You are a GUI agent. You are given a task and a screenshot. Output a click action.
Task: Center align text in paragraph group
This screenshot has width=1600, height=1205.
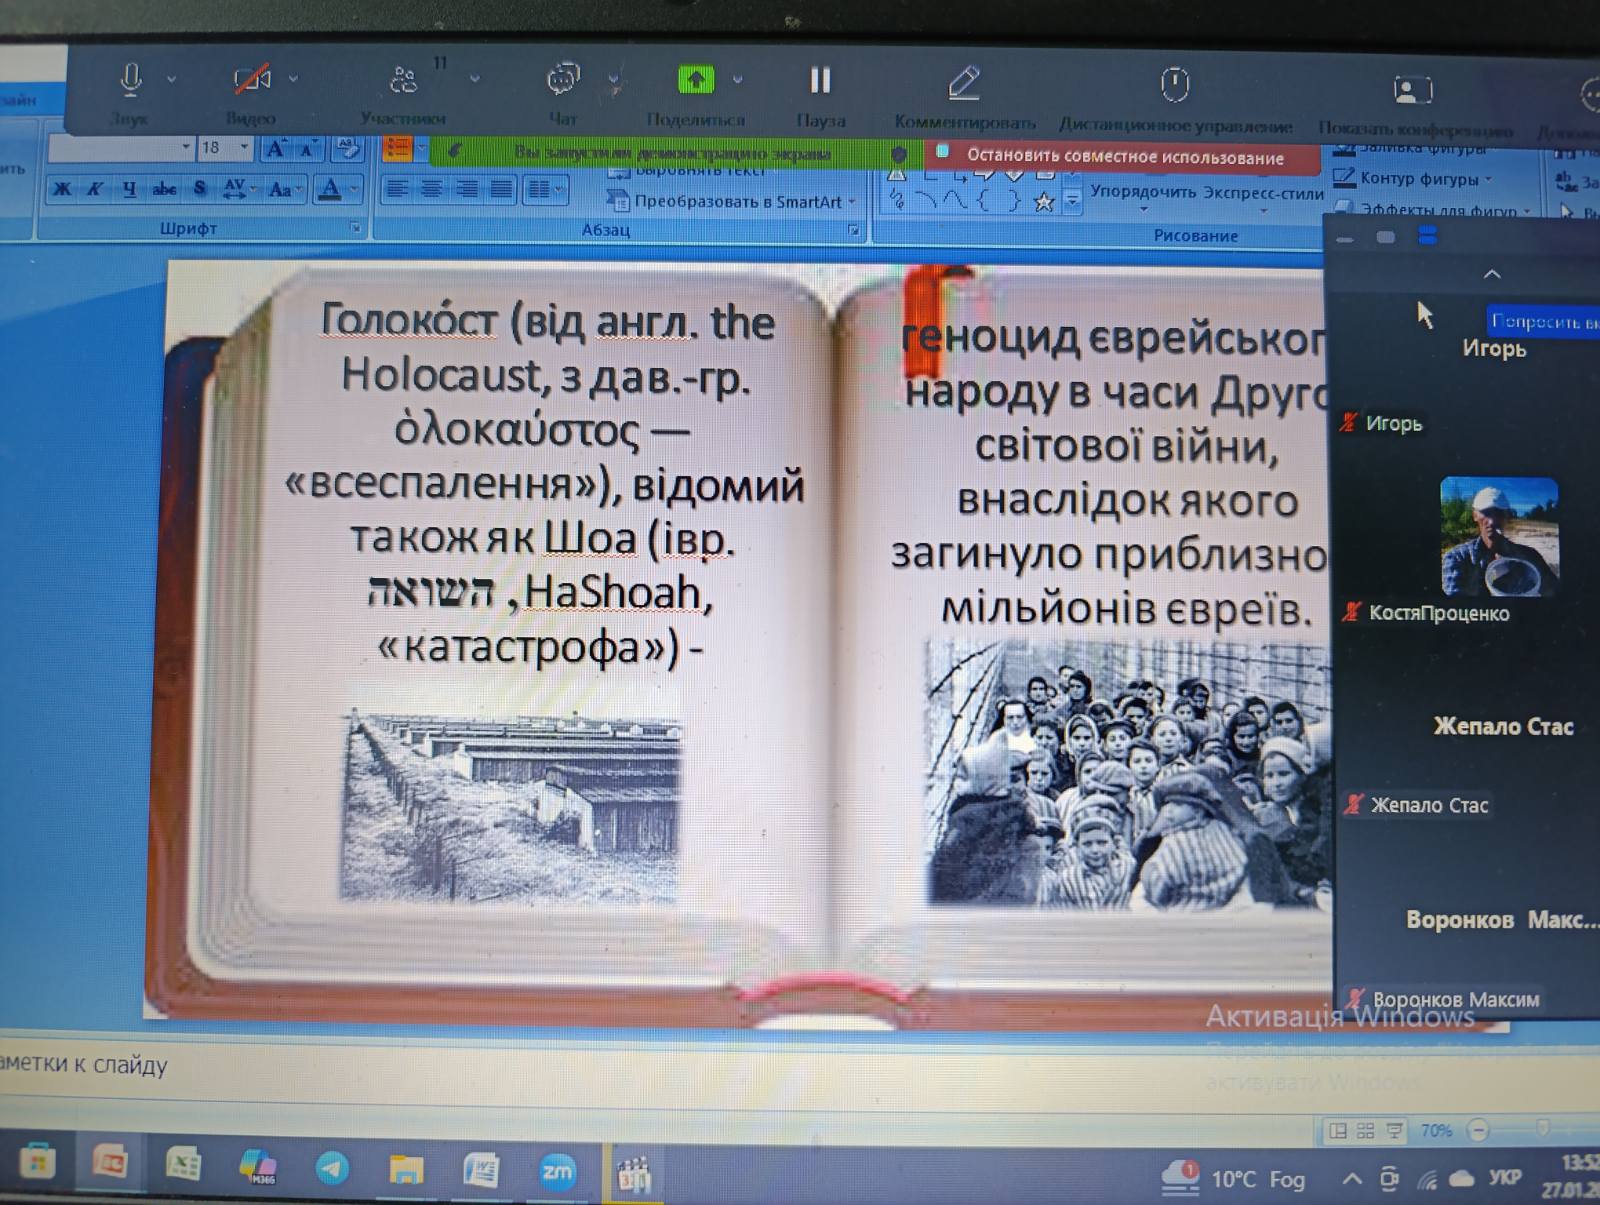tap(433, 188)
